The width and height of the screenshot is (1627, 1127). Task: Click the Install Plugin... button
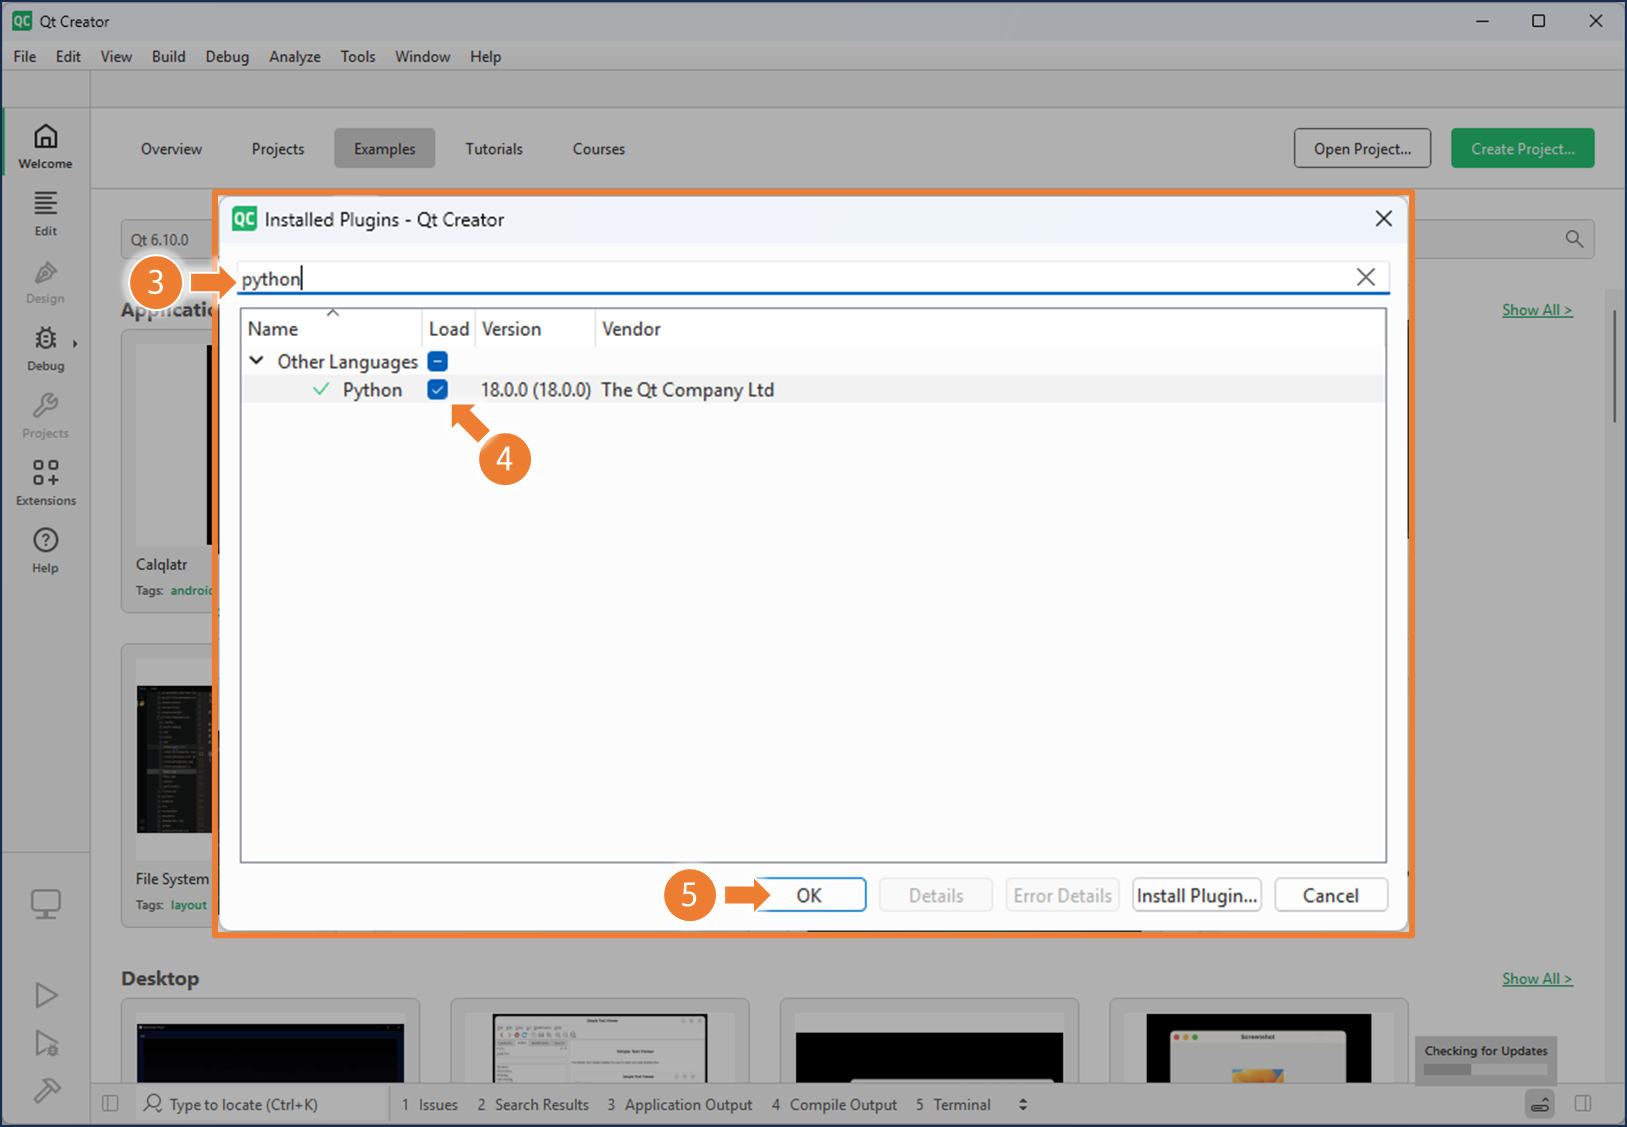[x=1196, y=895]
